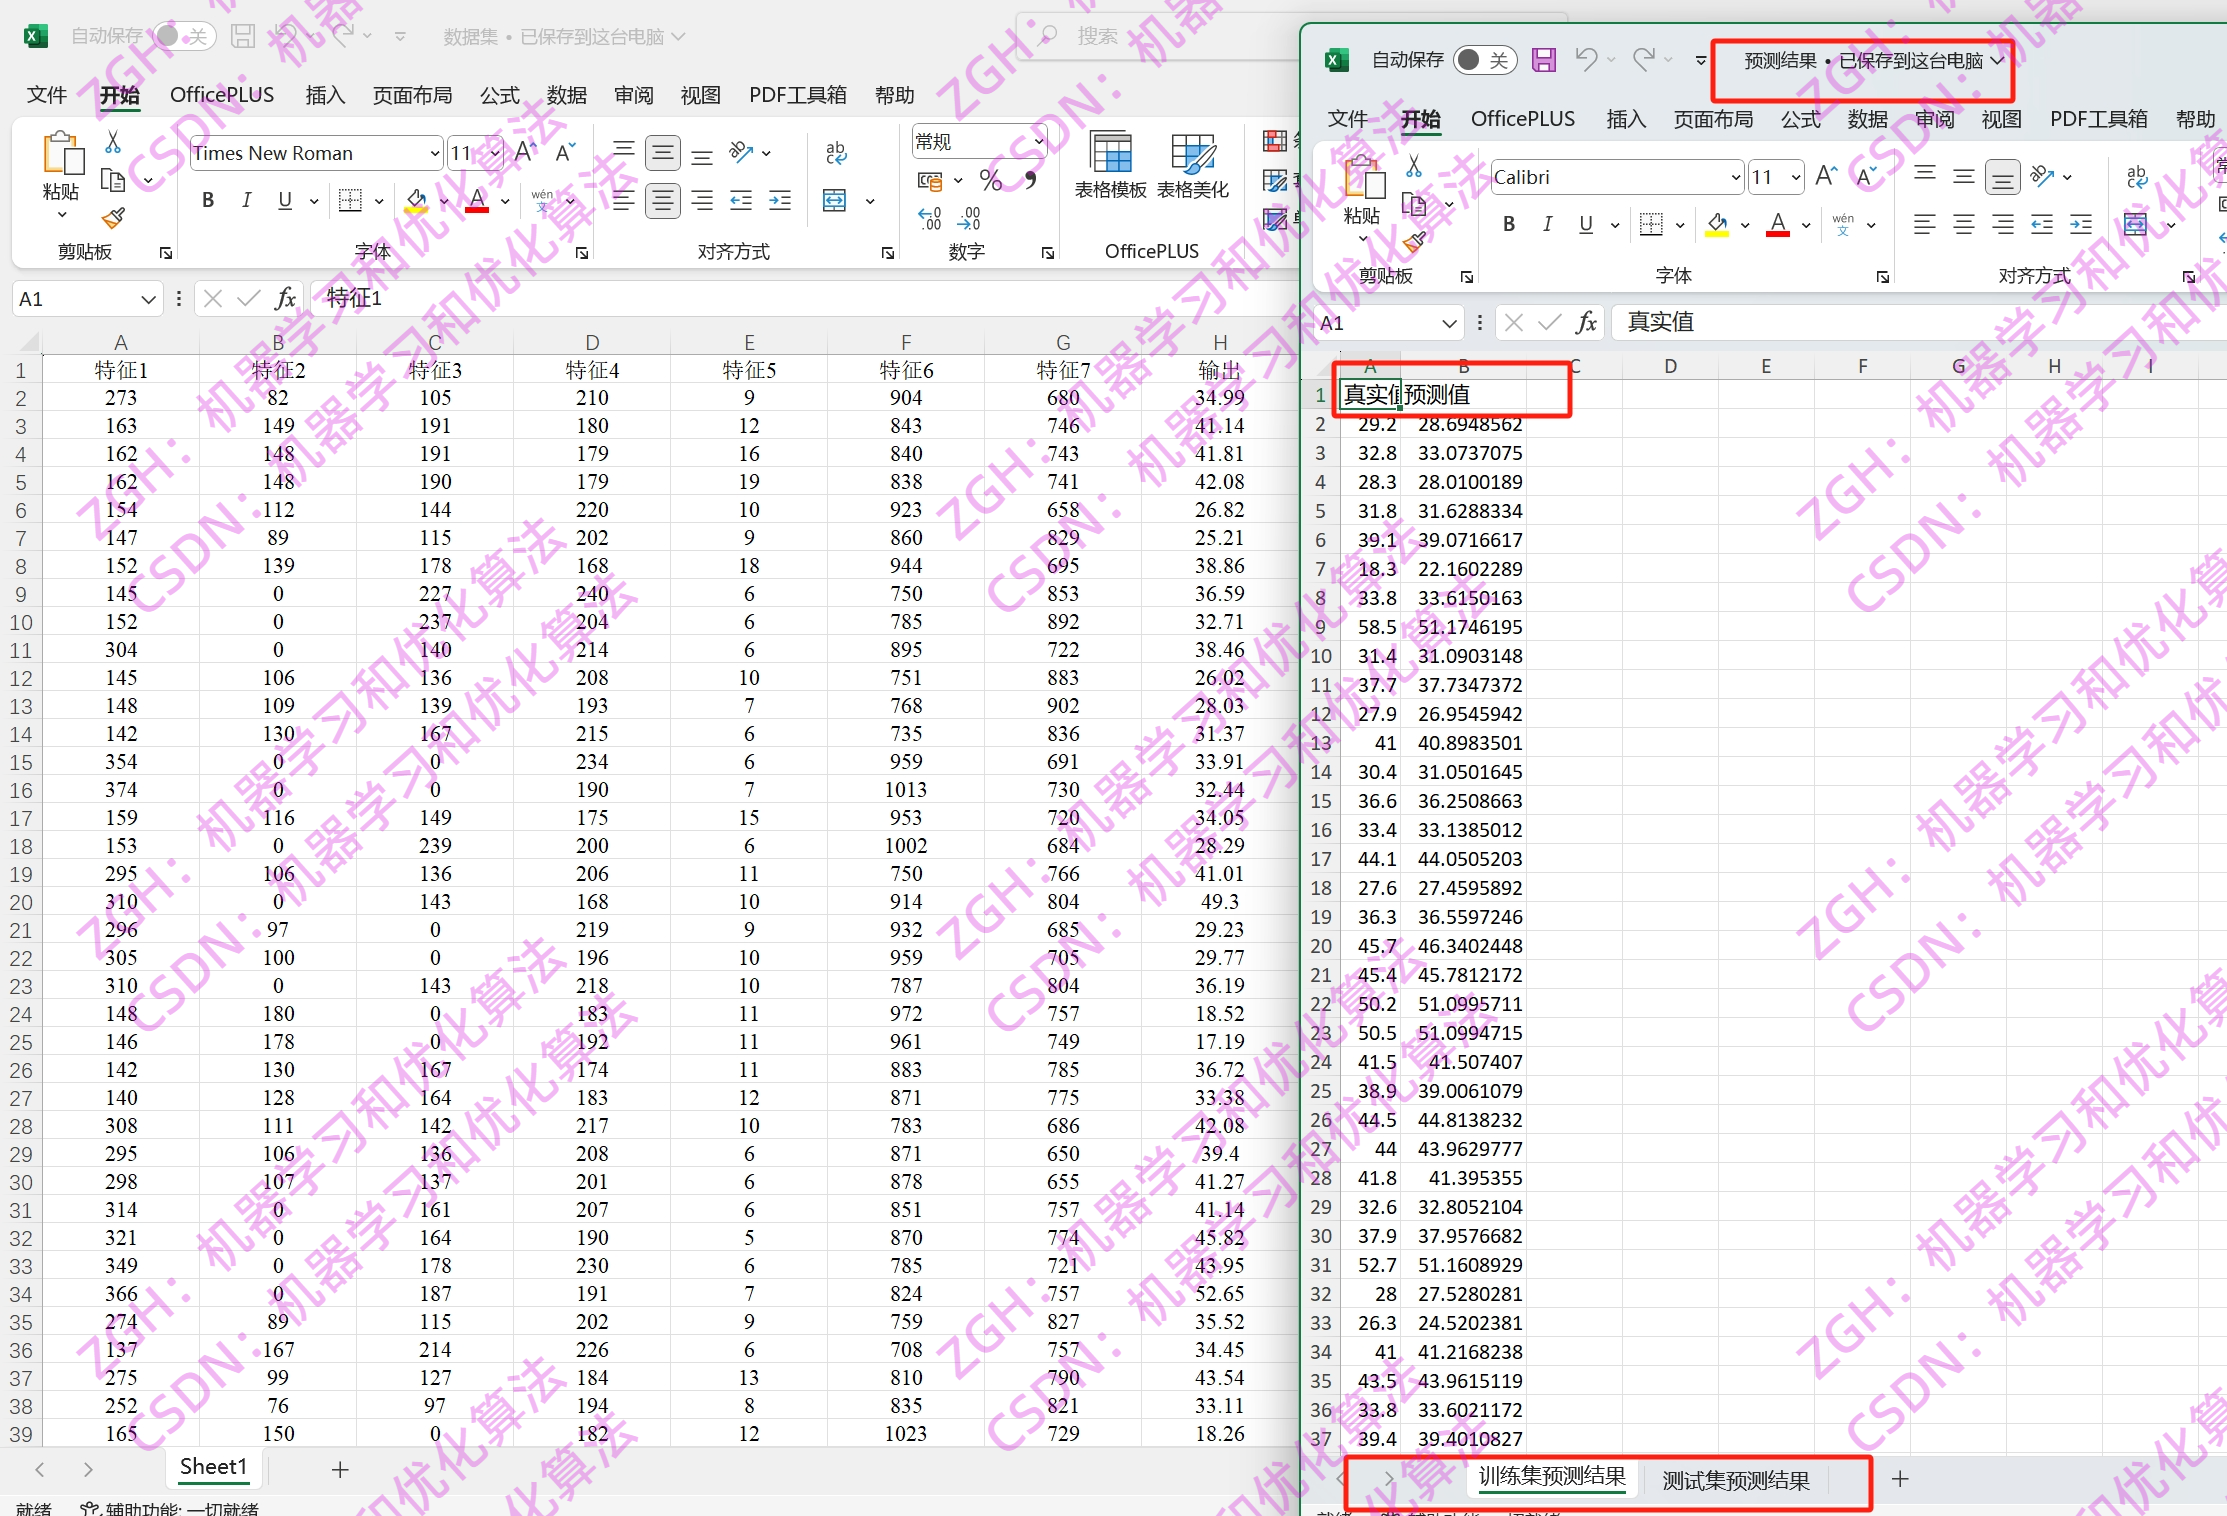
Task: Click insert function fx icon in left window
Action: [285, 298]
